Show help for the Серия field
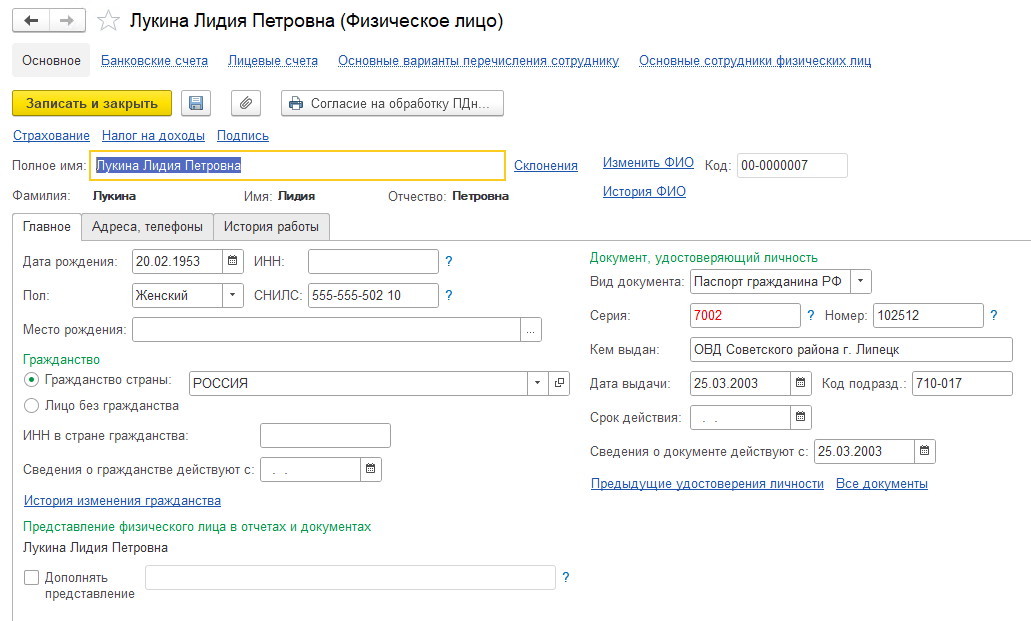The width and height of the screenshot is (1031, 621). 811,315
